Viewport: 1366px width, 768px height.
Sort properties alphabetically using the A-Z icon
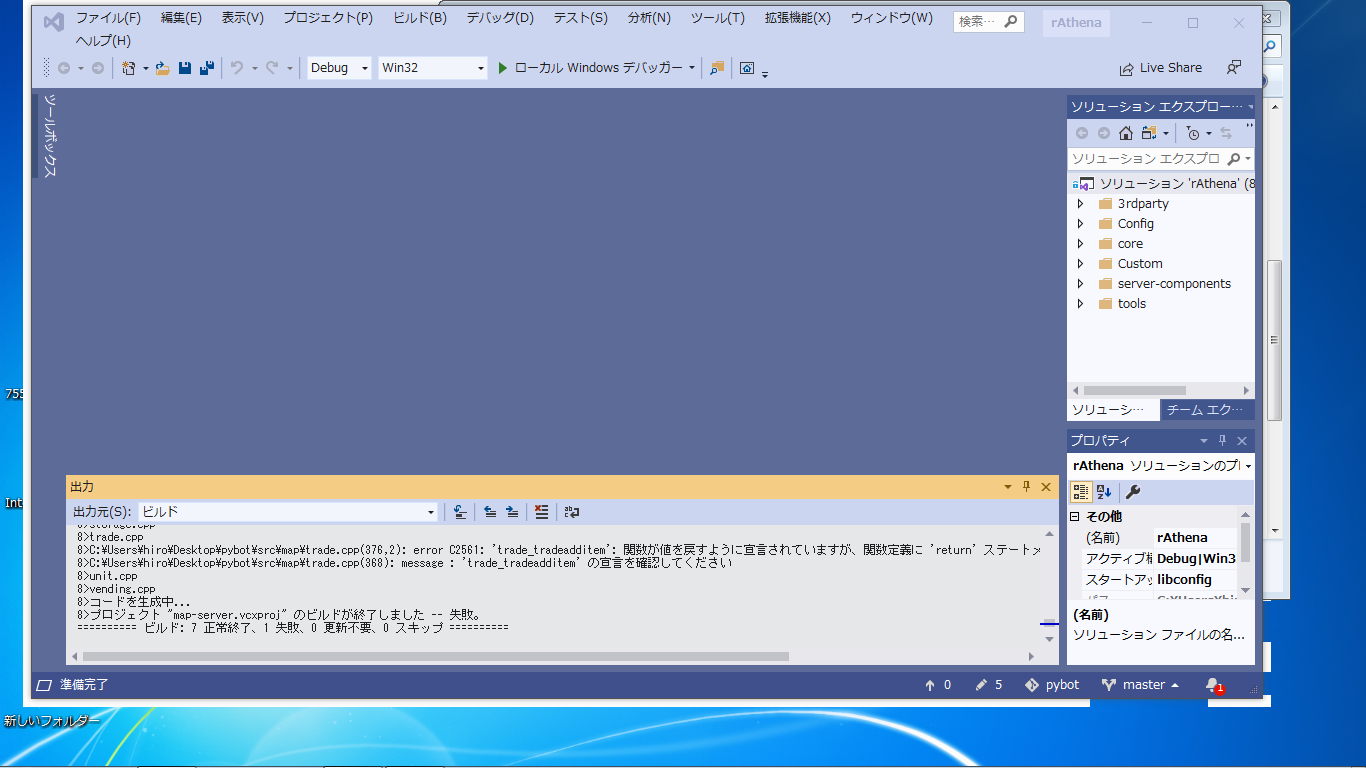point(1104,492)
